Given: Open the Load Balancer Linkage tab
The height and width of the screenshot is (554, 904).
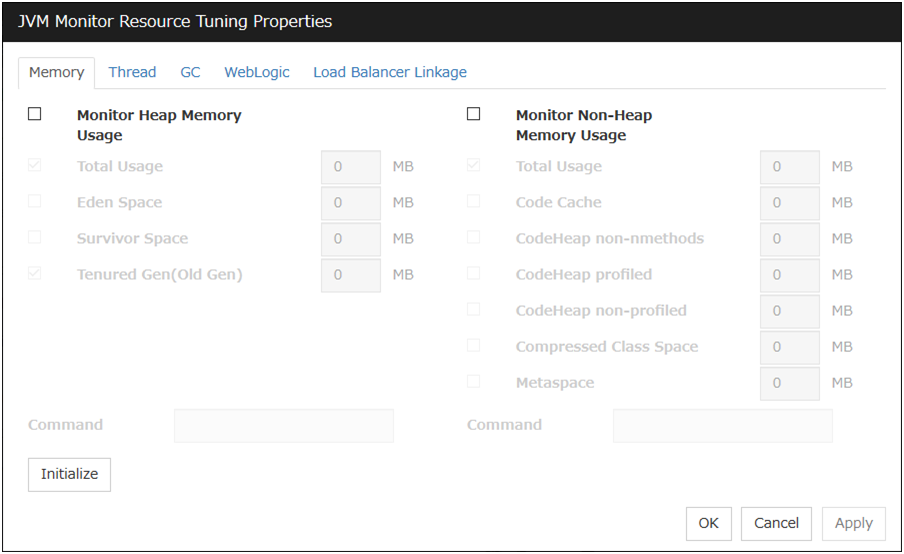Looking at the screenshot, I should [x=390, y=72].
